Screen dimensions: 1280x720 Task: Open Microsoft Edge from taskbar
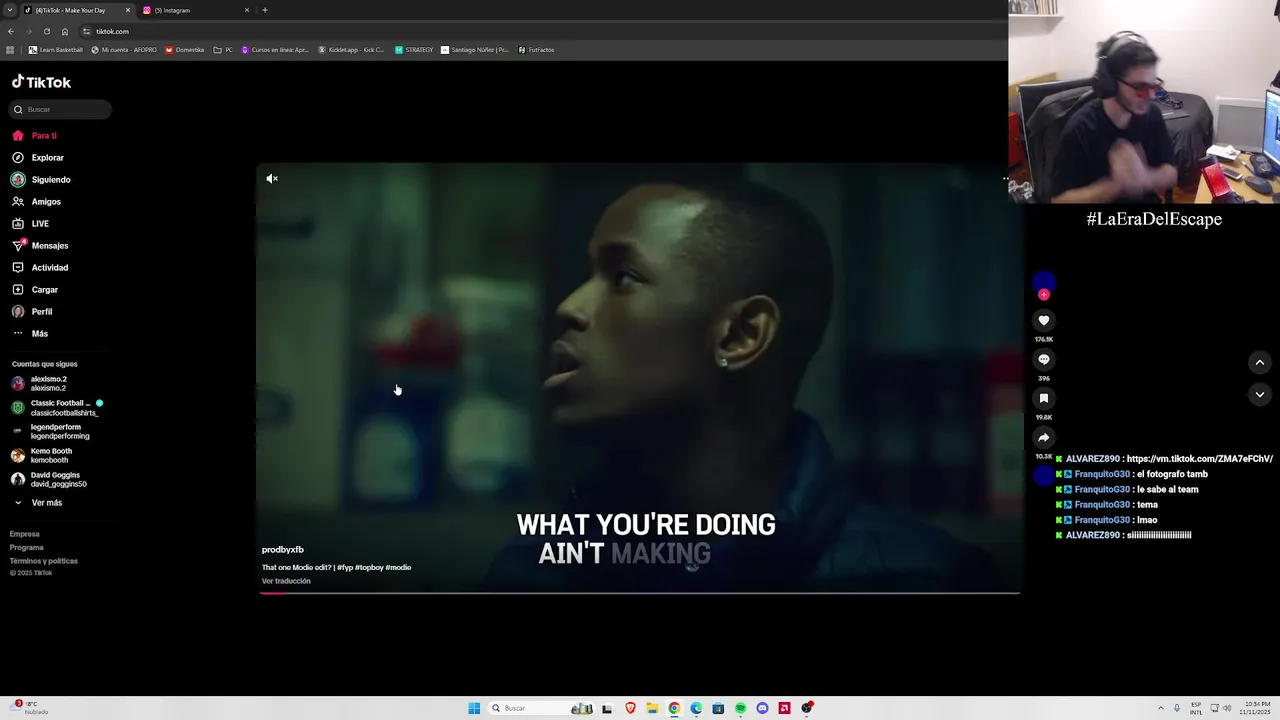pos(696,708)
